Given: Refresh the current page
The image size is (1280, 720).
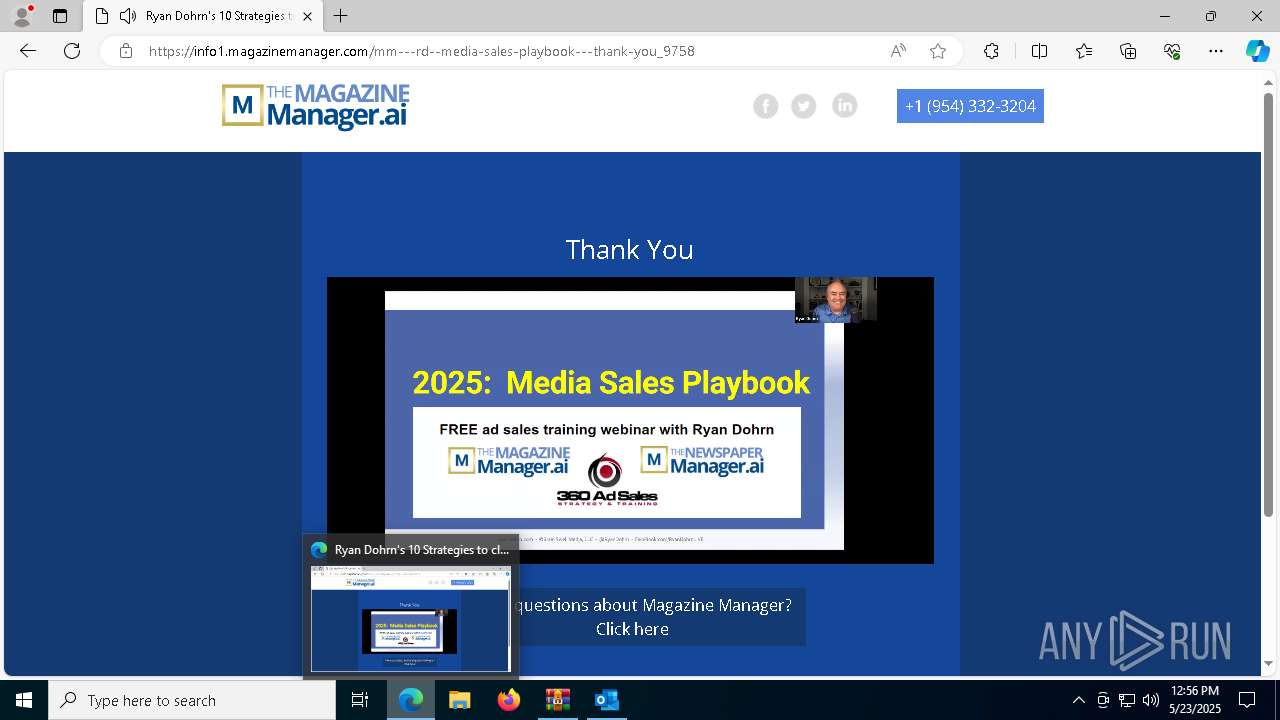Looking at the screenshot, I should tap(72, 51).
